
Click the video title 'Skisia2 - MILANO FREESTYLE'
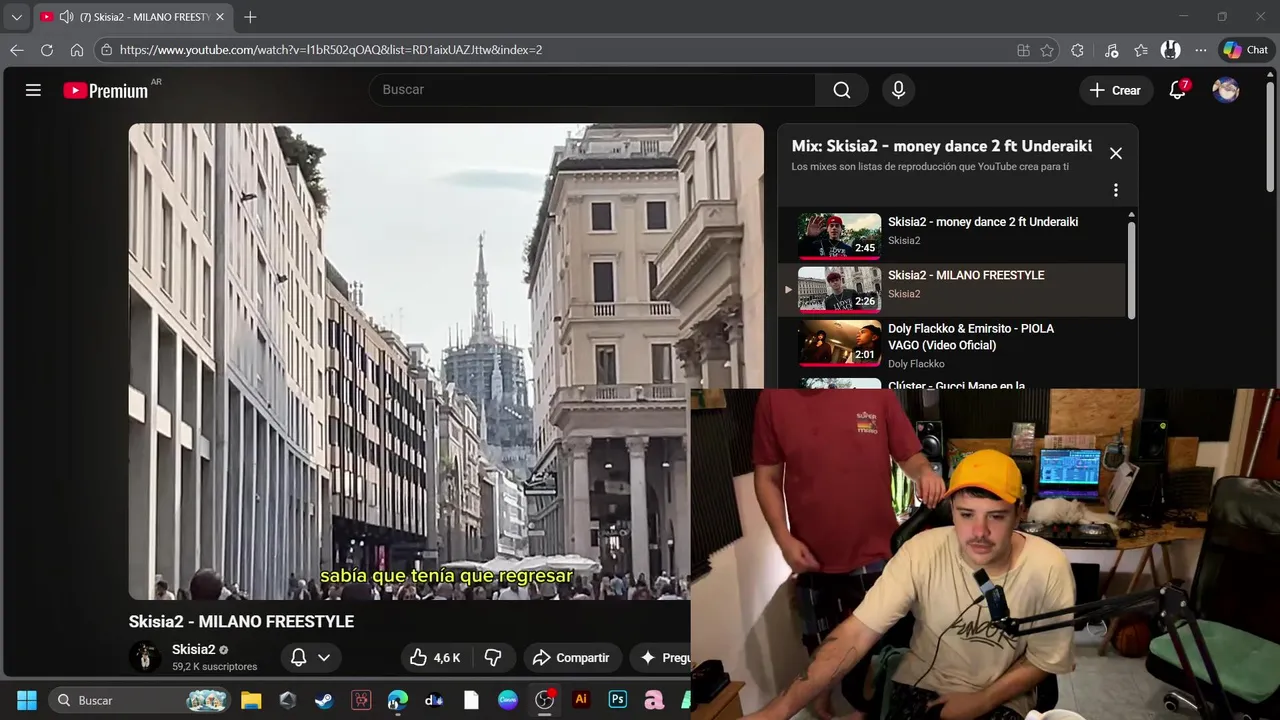click(x=241, y=621)
